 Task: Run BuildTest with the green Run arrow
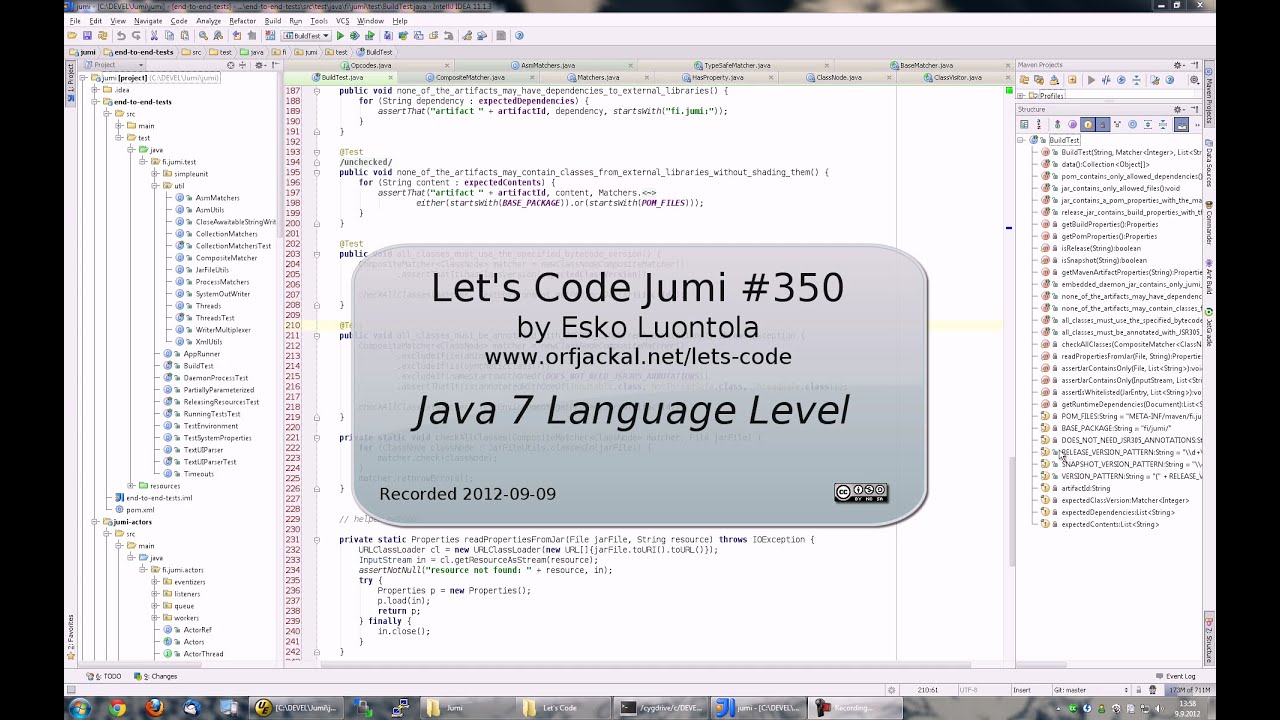click(340, 35)
